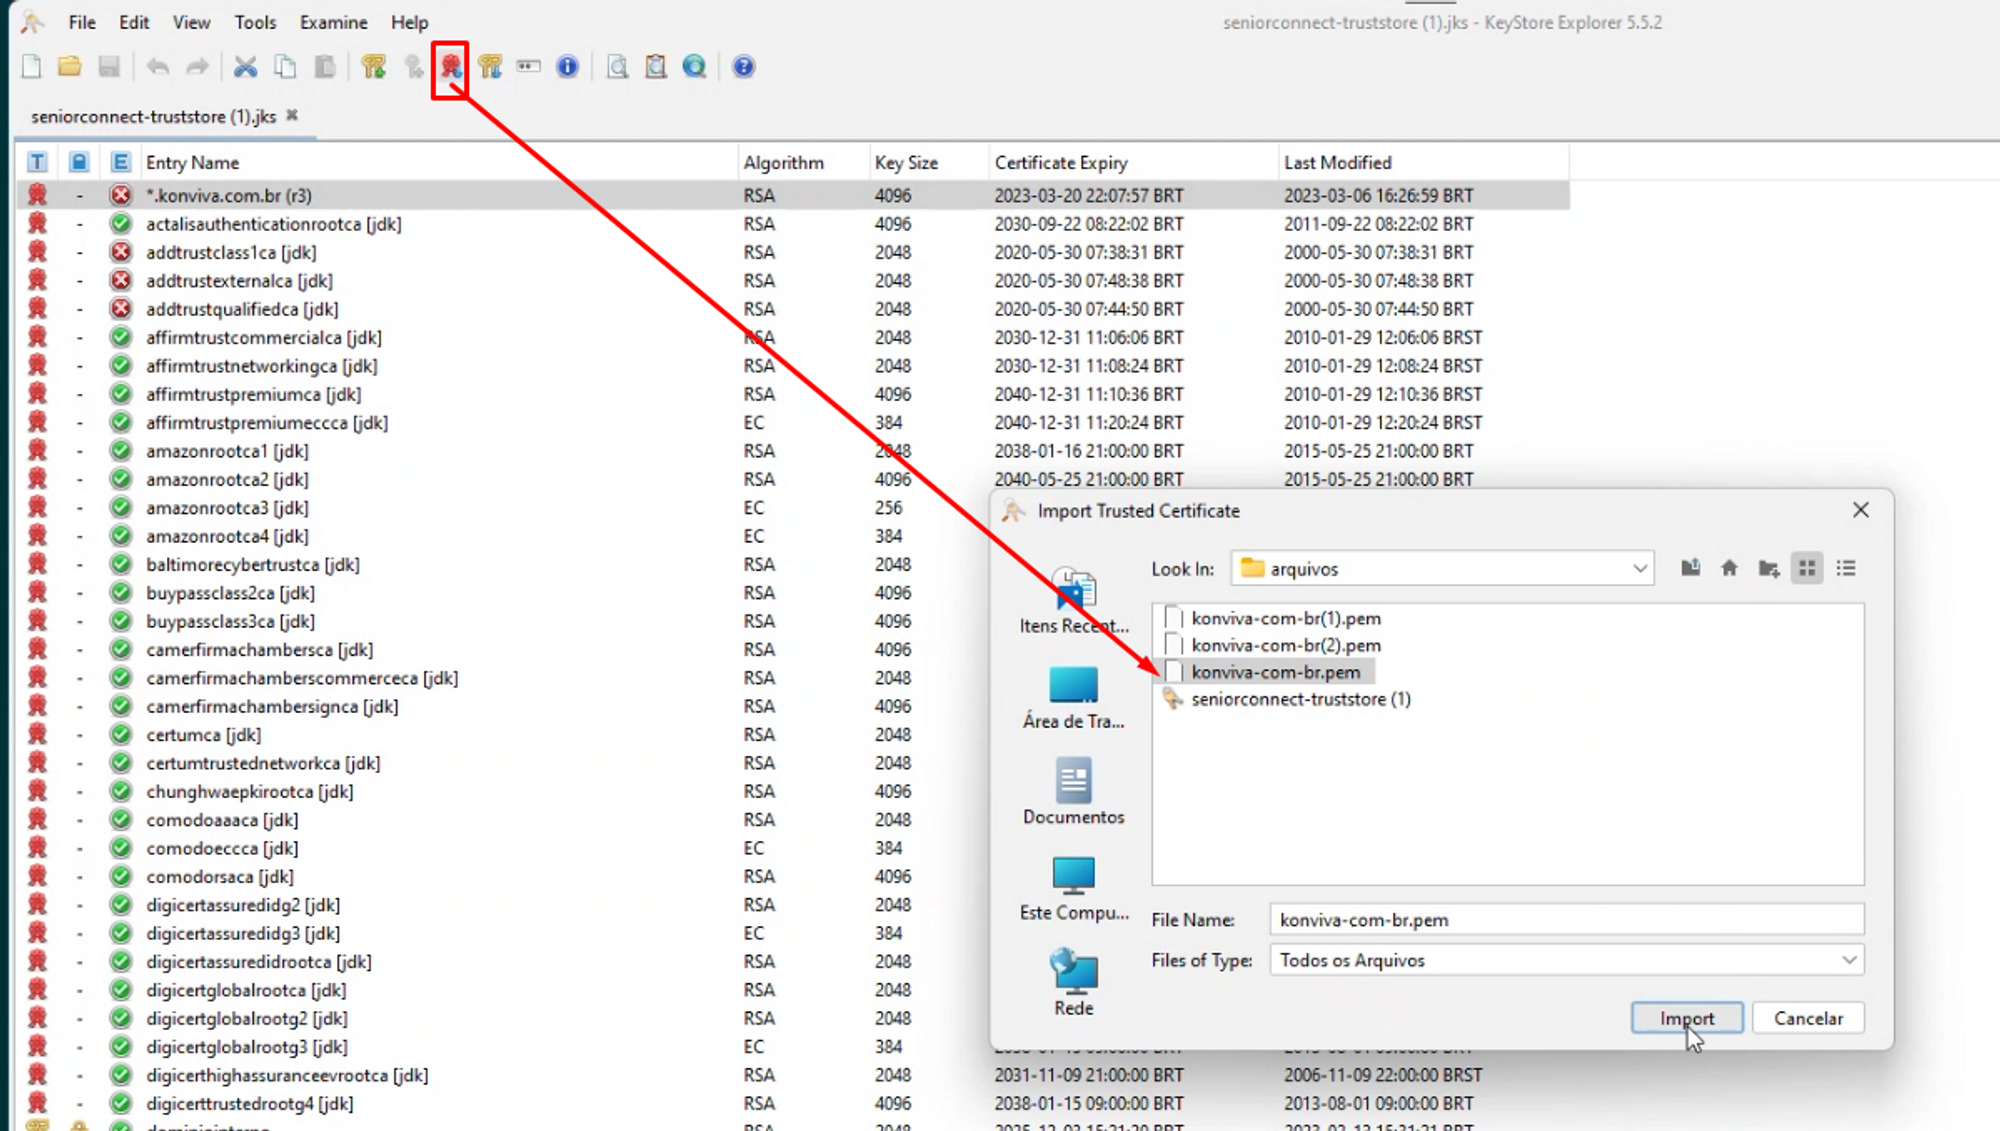
Task: Click the Set Password toolbar icon
Action: pos(528,67)
